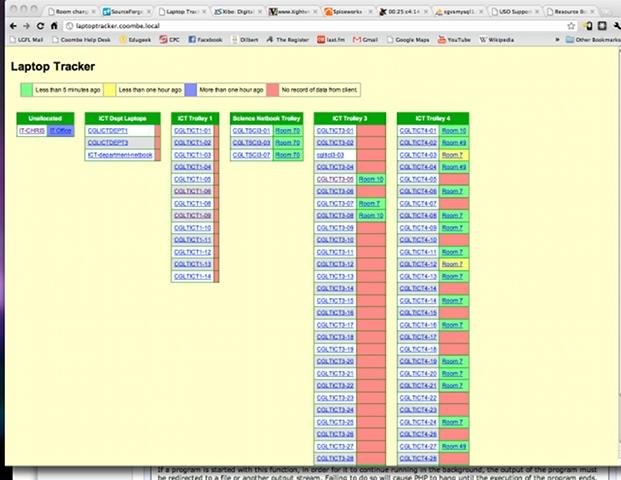
Task: Reload the Laptop Tracker page
Action: pyautogui.click(x=40, y=26)
